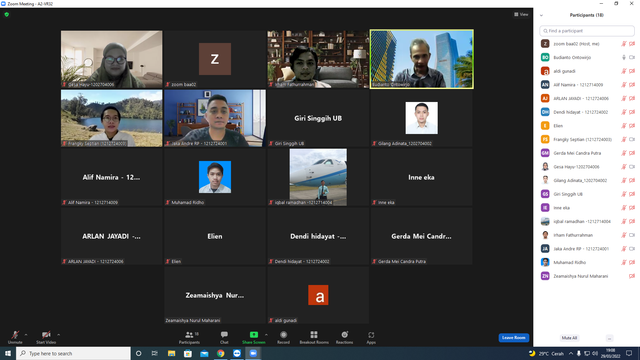Open the View layout menu
The image size is (640, 360).
(x=521, y=14)
